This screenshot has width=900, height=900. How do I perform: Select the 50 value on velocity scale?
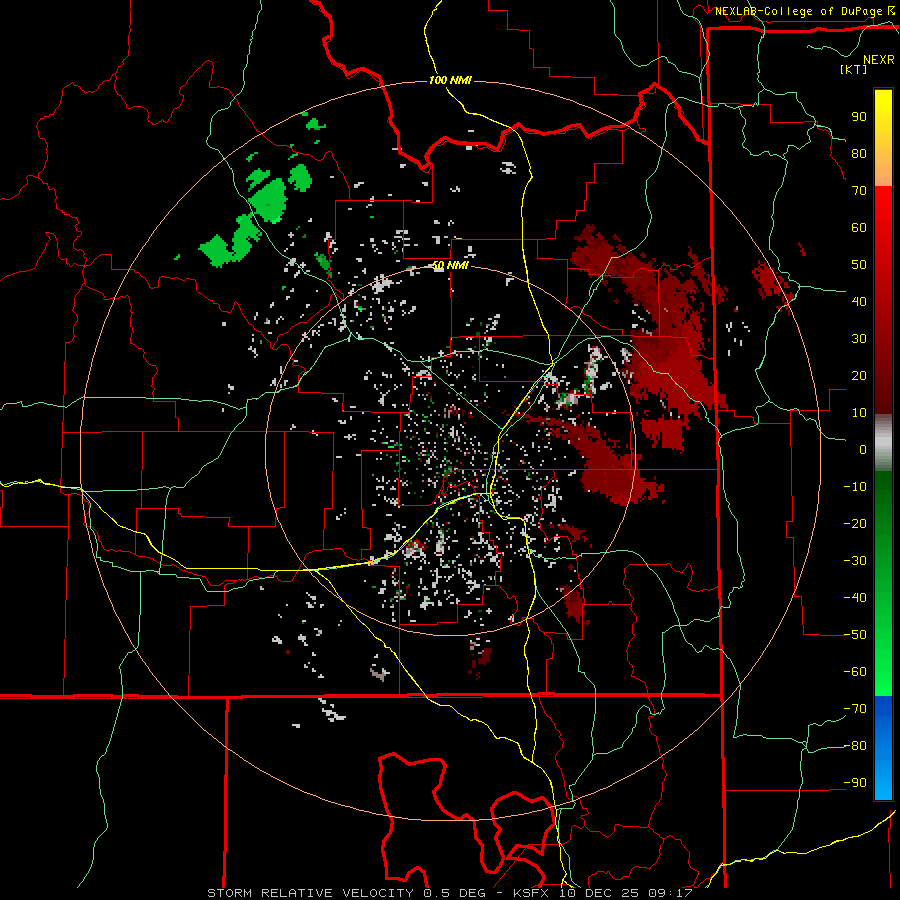pos(859,265)
